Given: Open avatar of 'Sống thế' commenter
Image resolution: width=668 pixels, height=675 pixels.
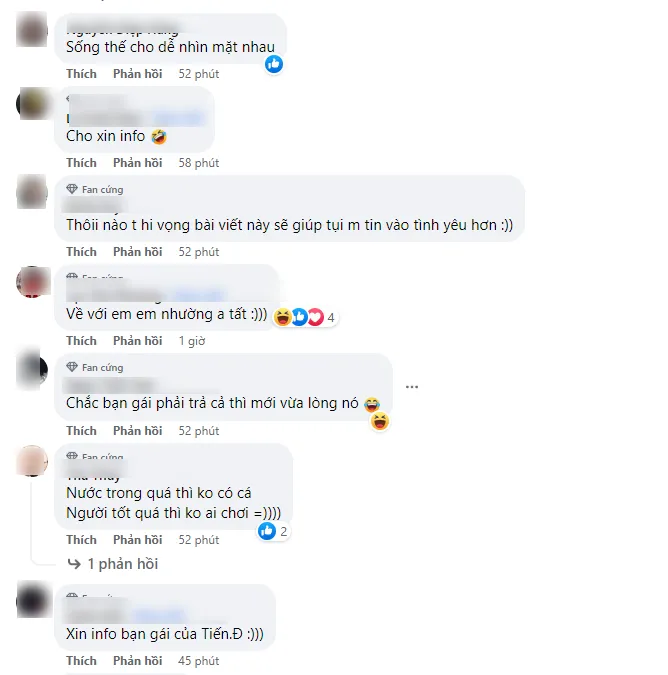Looking at the screenshot, I should 32,29.
